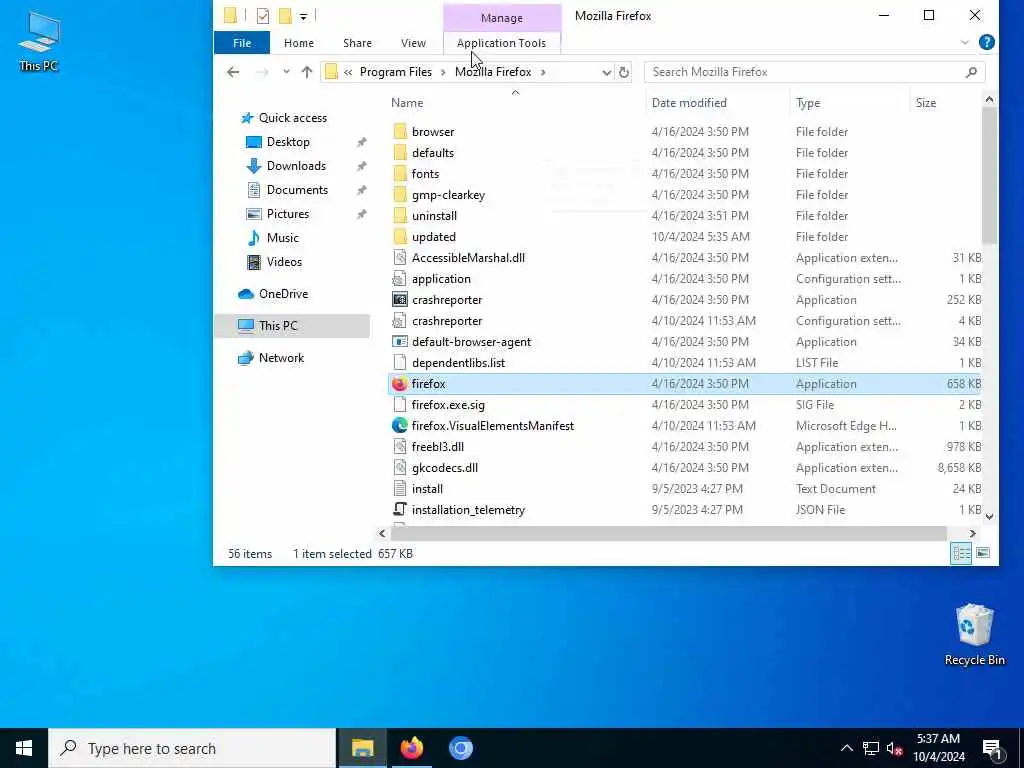Image resolution: width=1024 pixels, height=768 pixels.
Task: Open Explorer Help question mark icon
Action: [x=986, y=42]
